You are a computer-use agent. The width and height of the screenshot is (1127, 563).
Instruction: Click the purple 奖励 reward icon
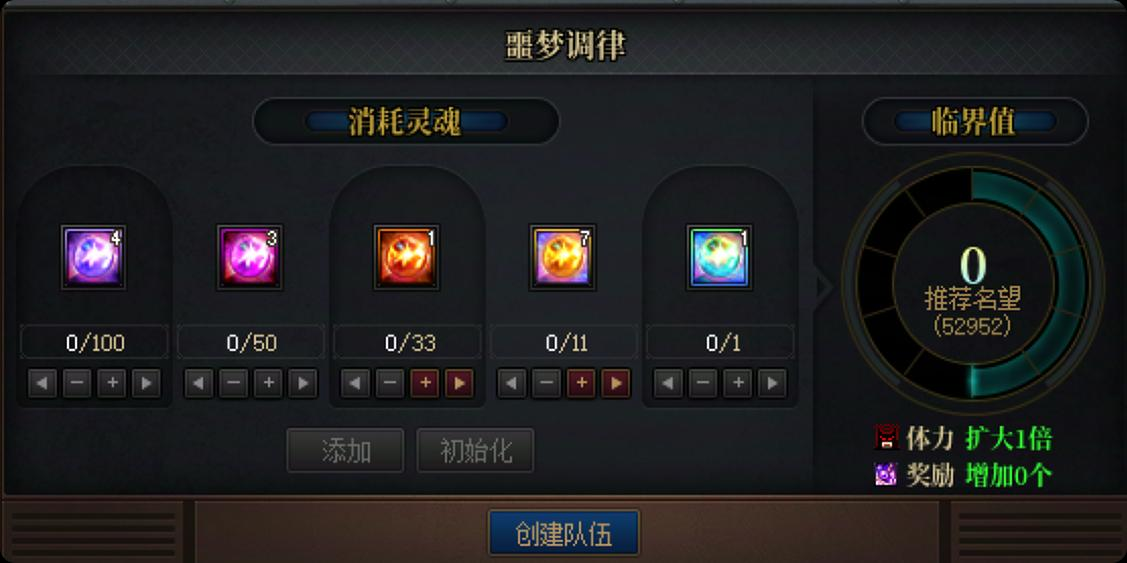pos(886,474)
